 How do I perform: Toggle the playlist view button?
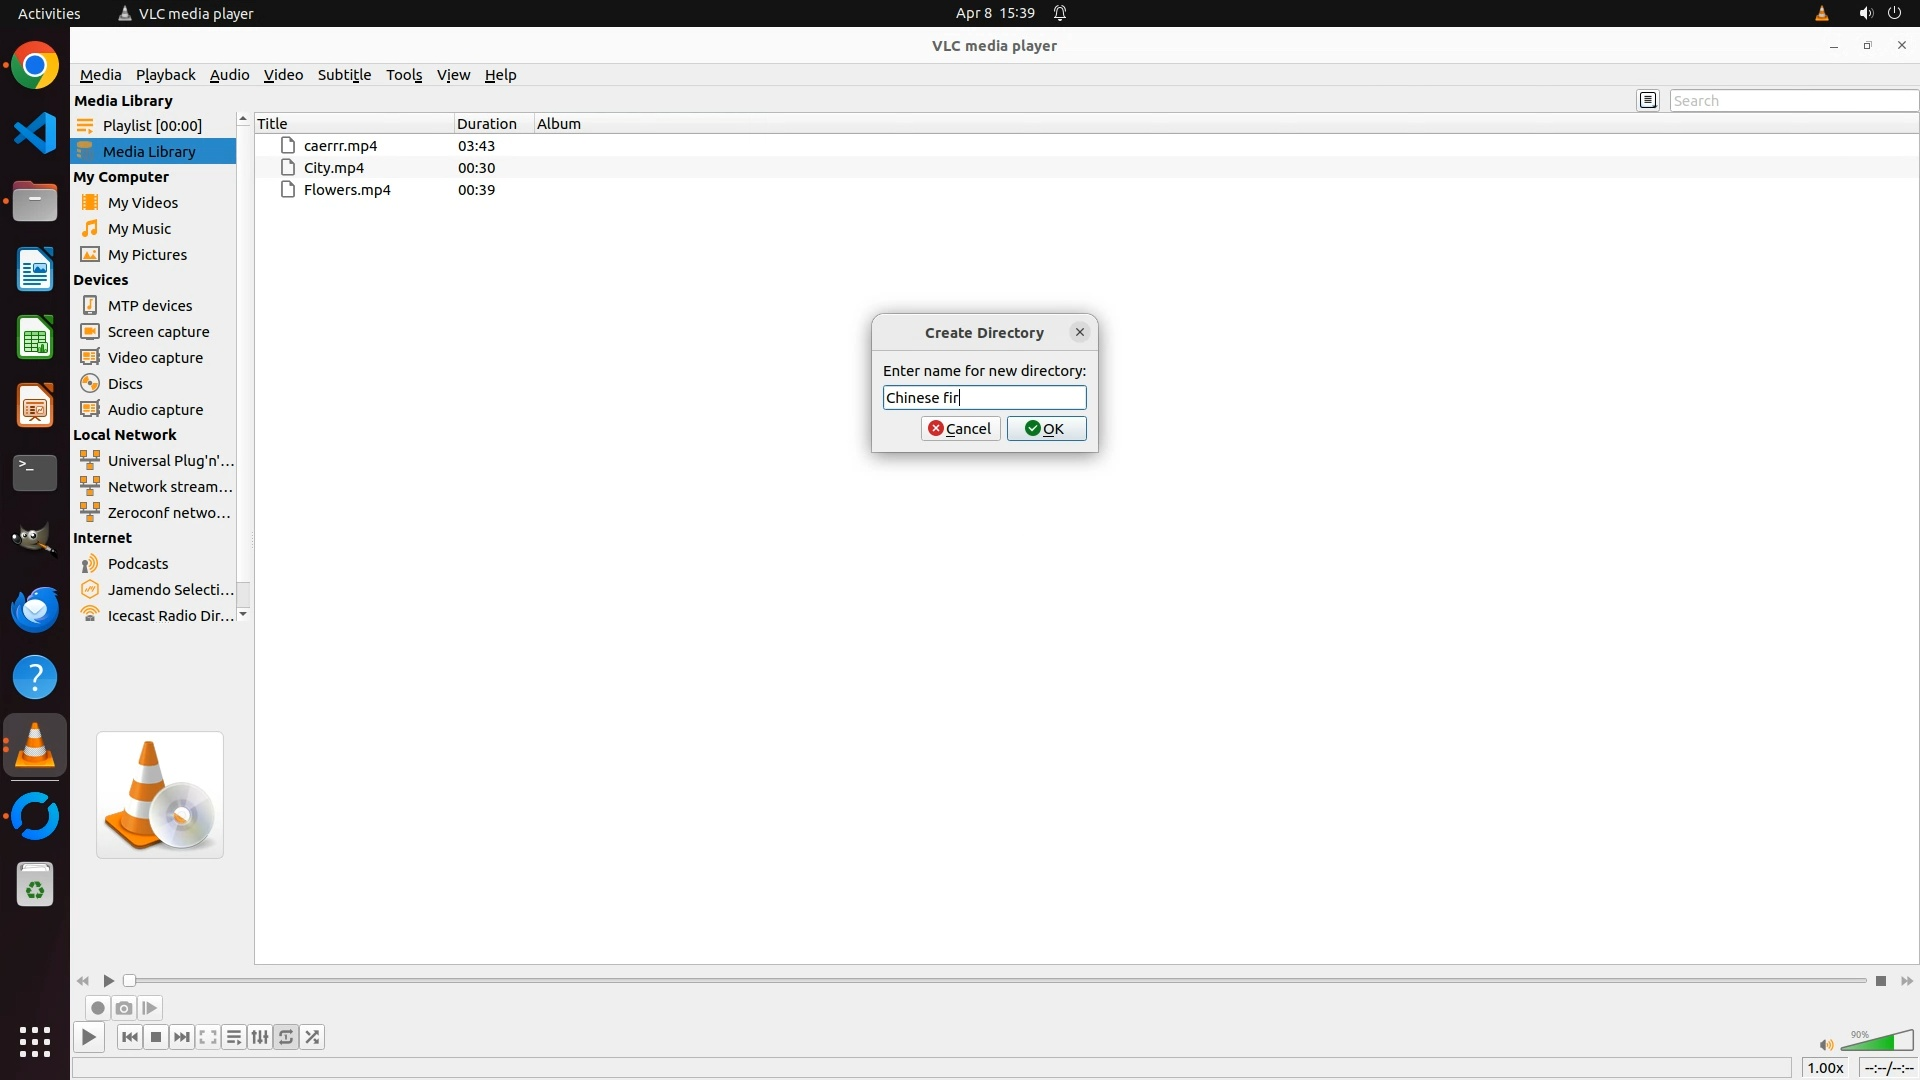[234, 1037]
